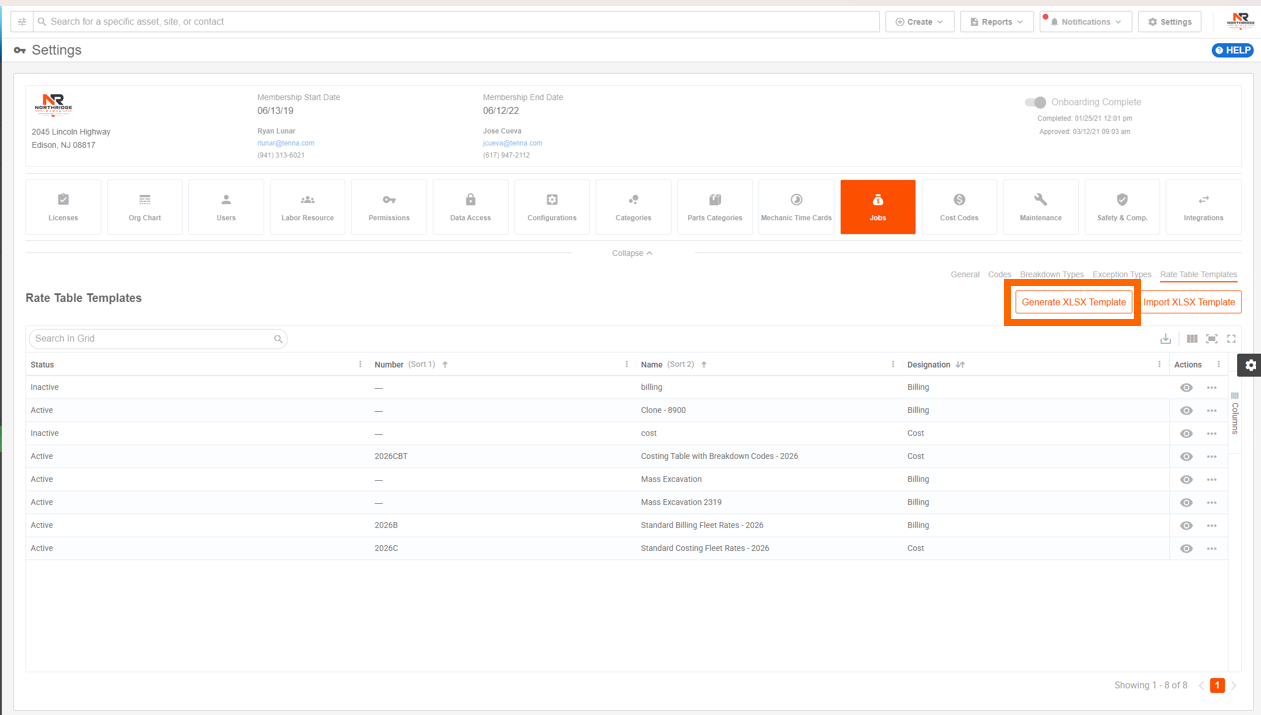View Costing Table with Breakdown Codes eye icon
This screenshot has width=1261, height=715.
(x=1186, y=457)
